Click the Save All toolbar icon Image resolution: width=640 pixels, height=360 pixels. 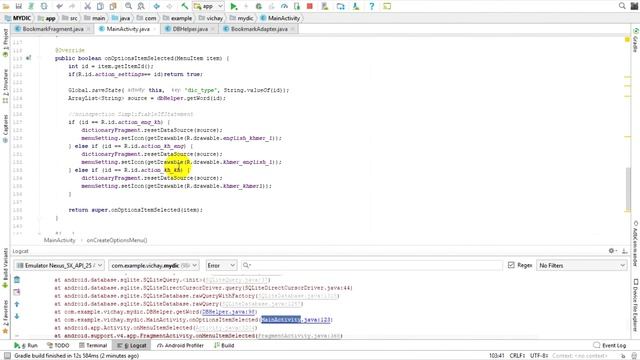(x=18, y=6)
